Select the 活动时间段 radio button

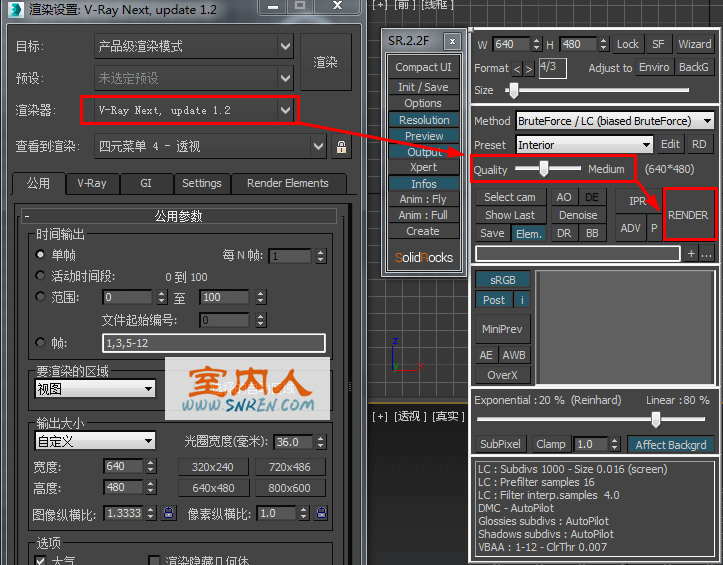coord(40,275)
